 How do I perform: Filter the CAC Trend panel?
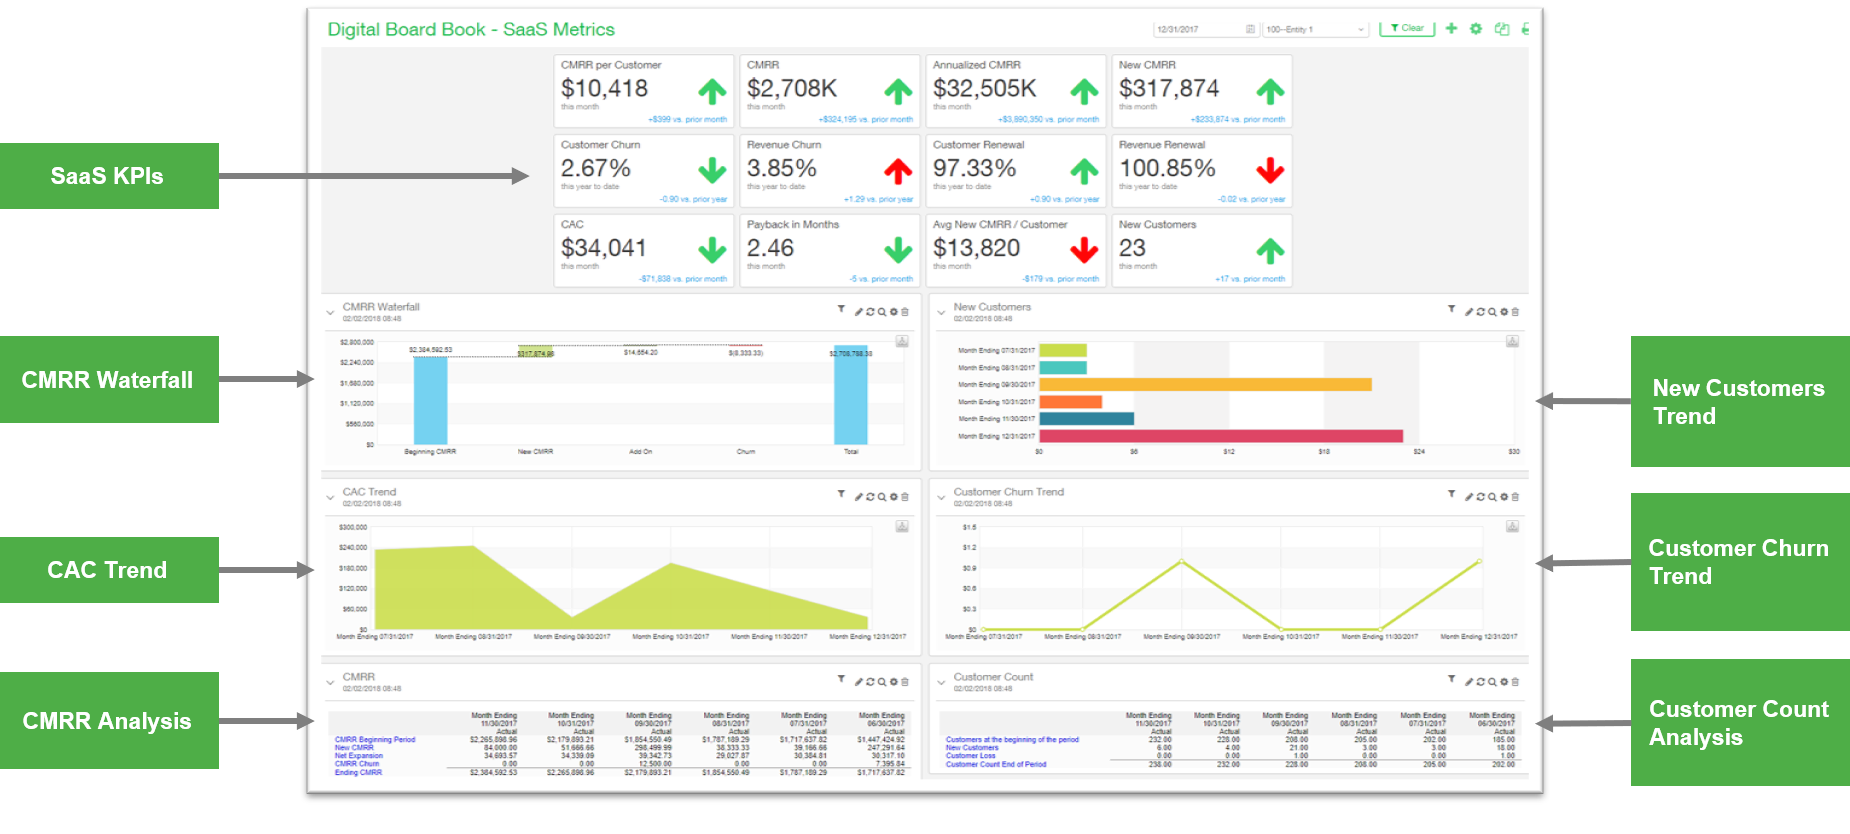coord(841,494)
